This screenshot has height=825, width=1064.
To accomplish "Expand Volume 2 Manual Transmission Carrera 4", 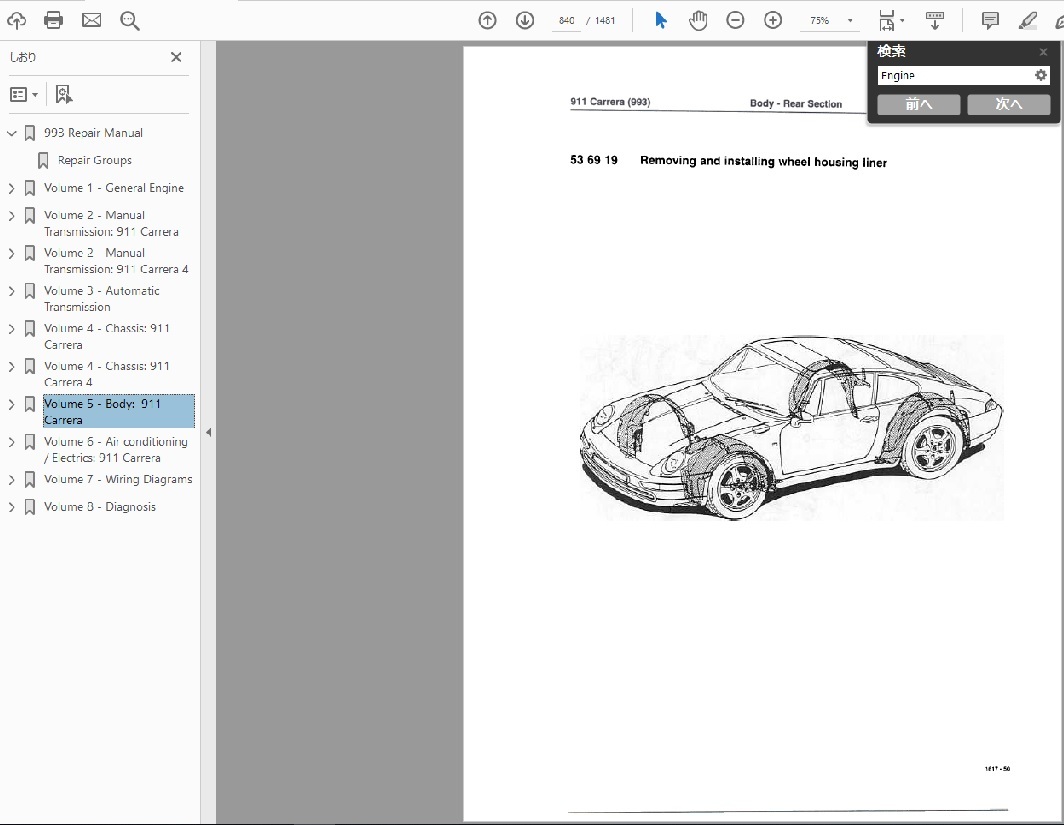I will coord(12,253).
